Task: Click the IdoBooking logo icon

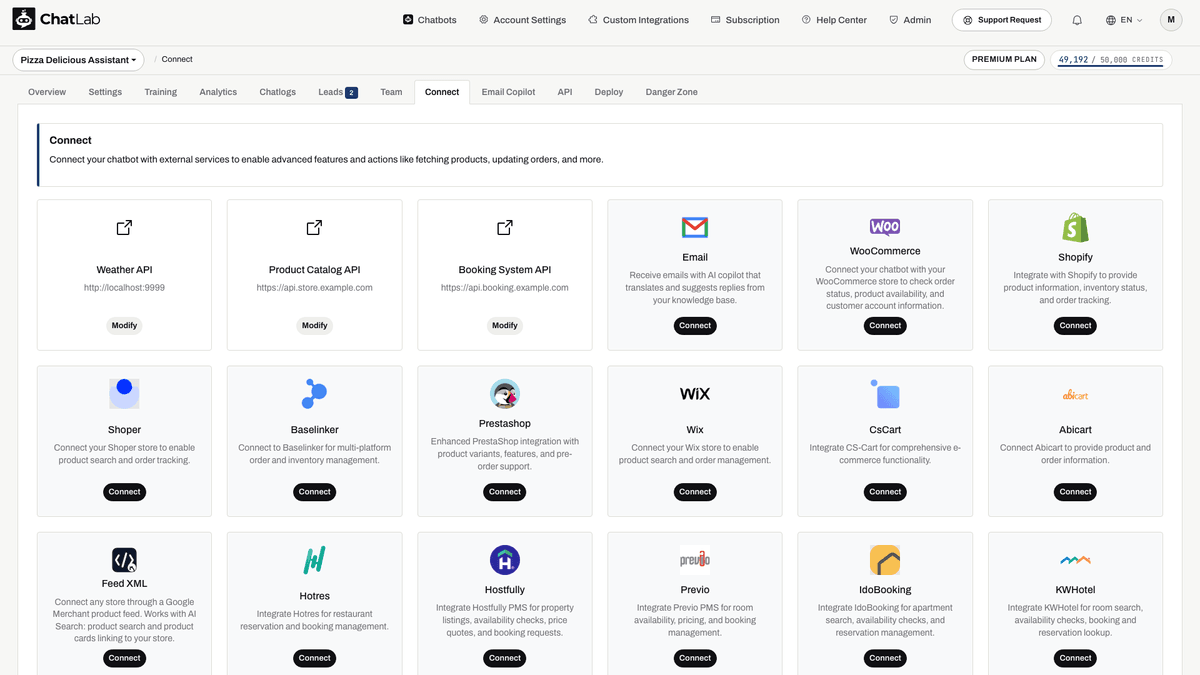Action: [x=885, y=560]
